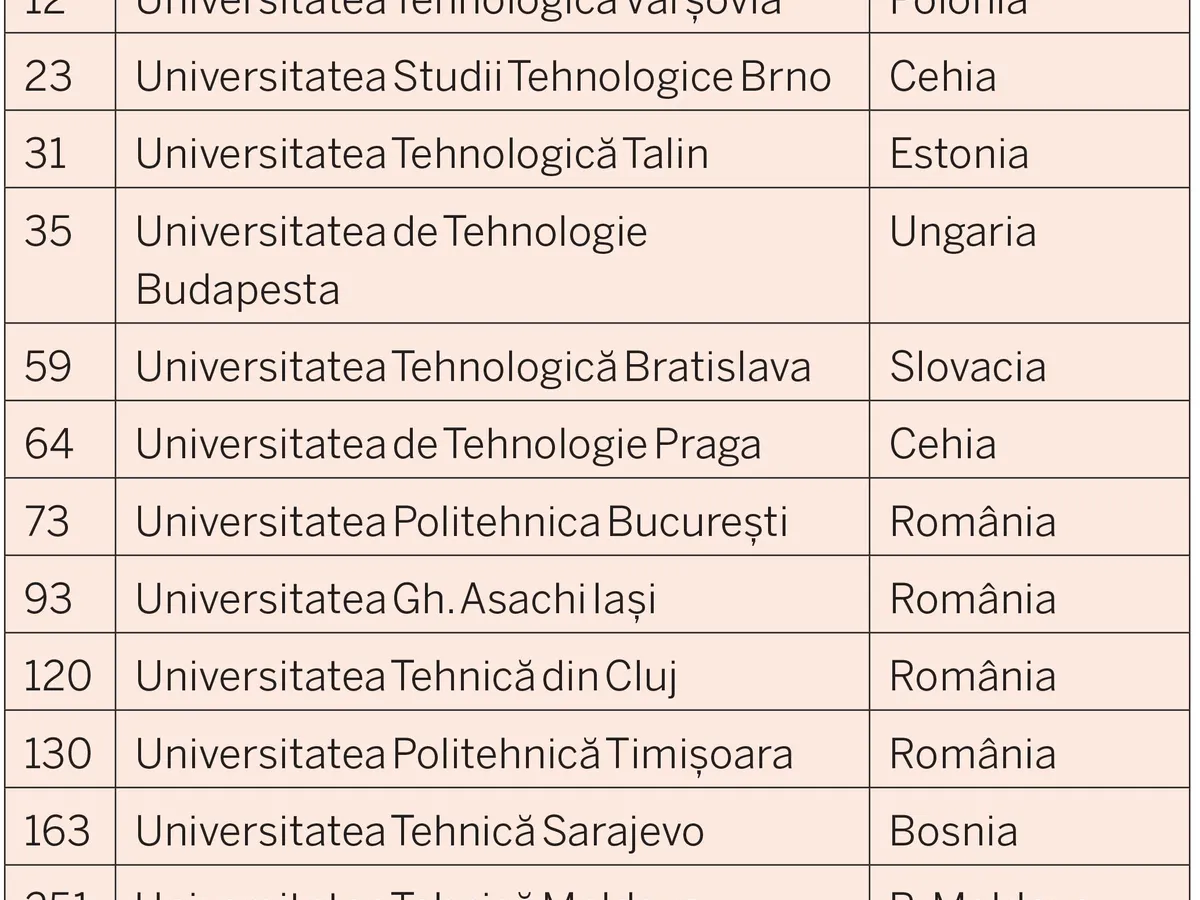Select the Bosnia country cell

tap(954, 831)
